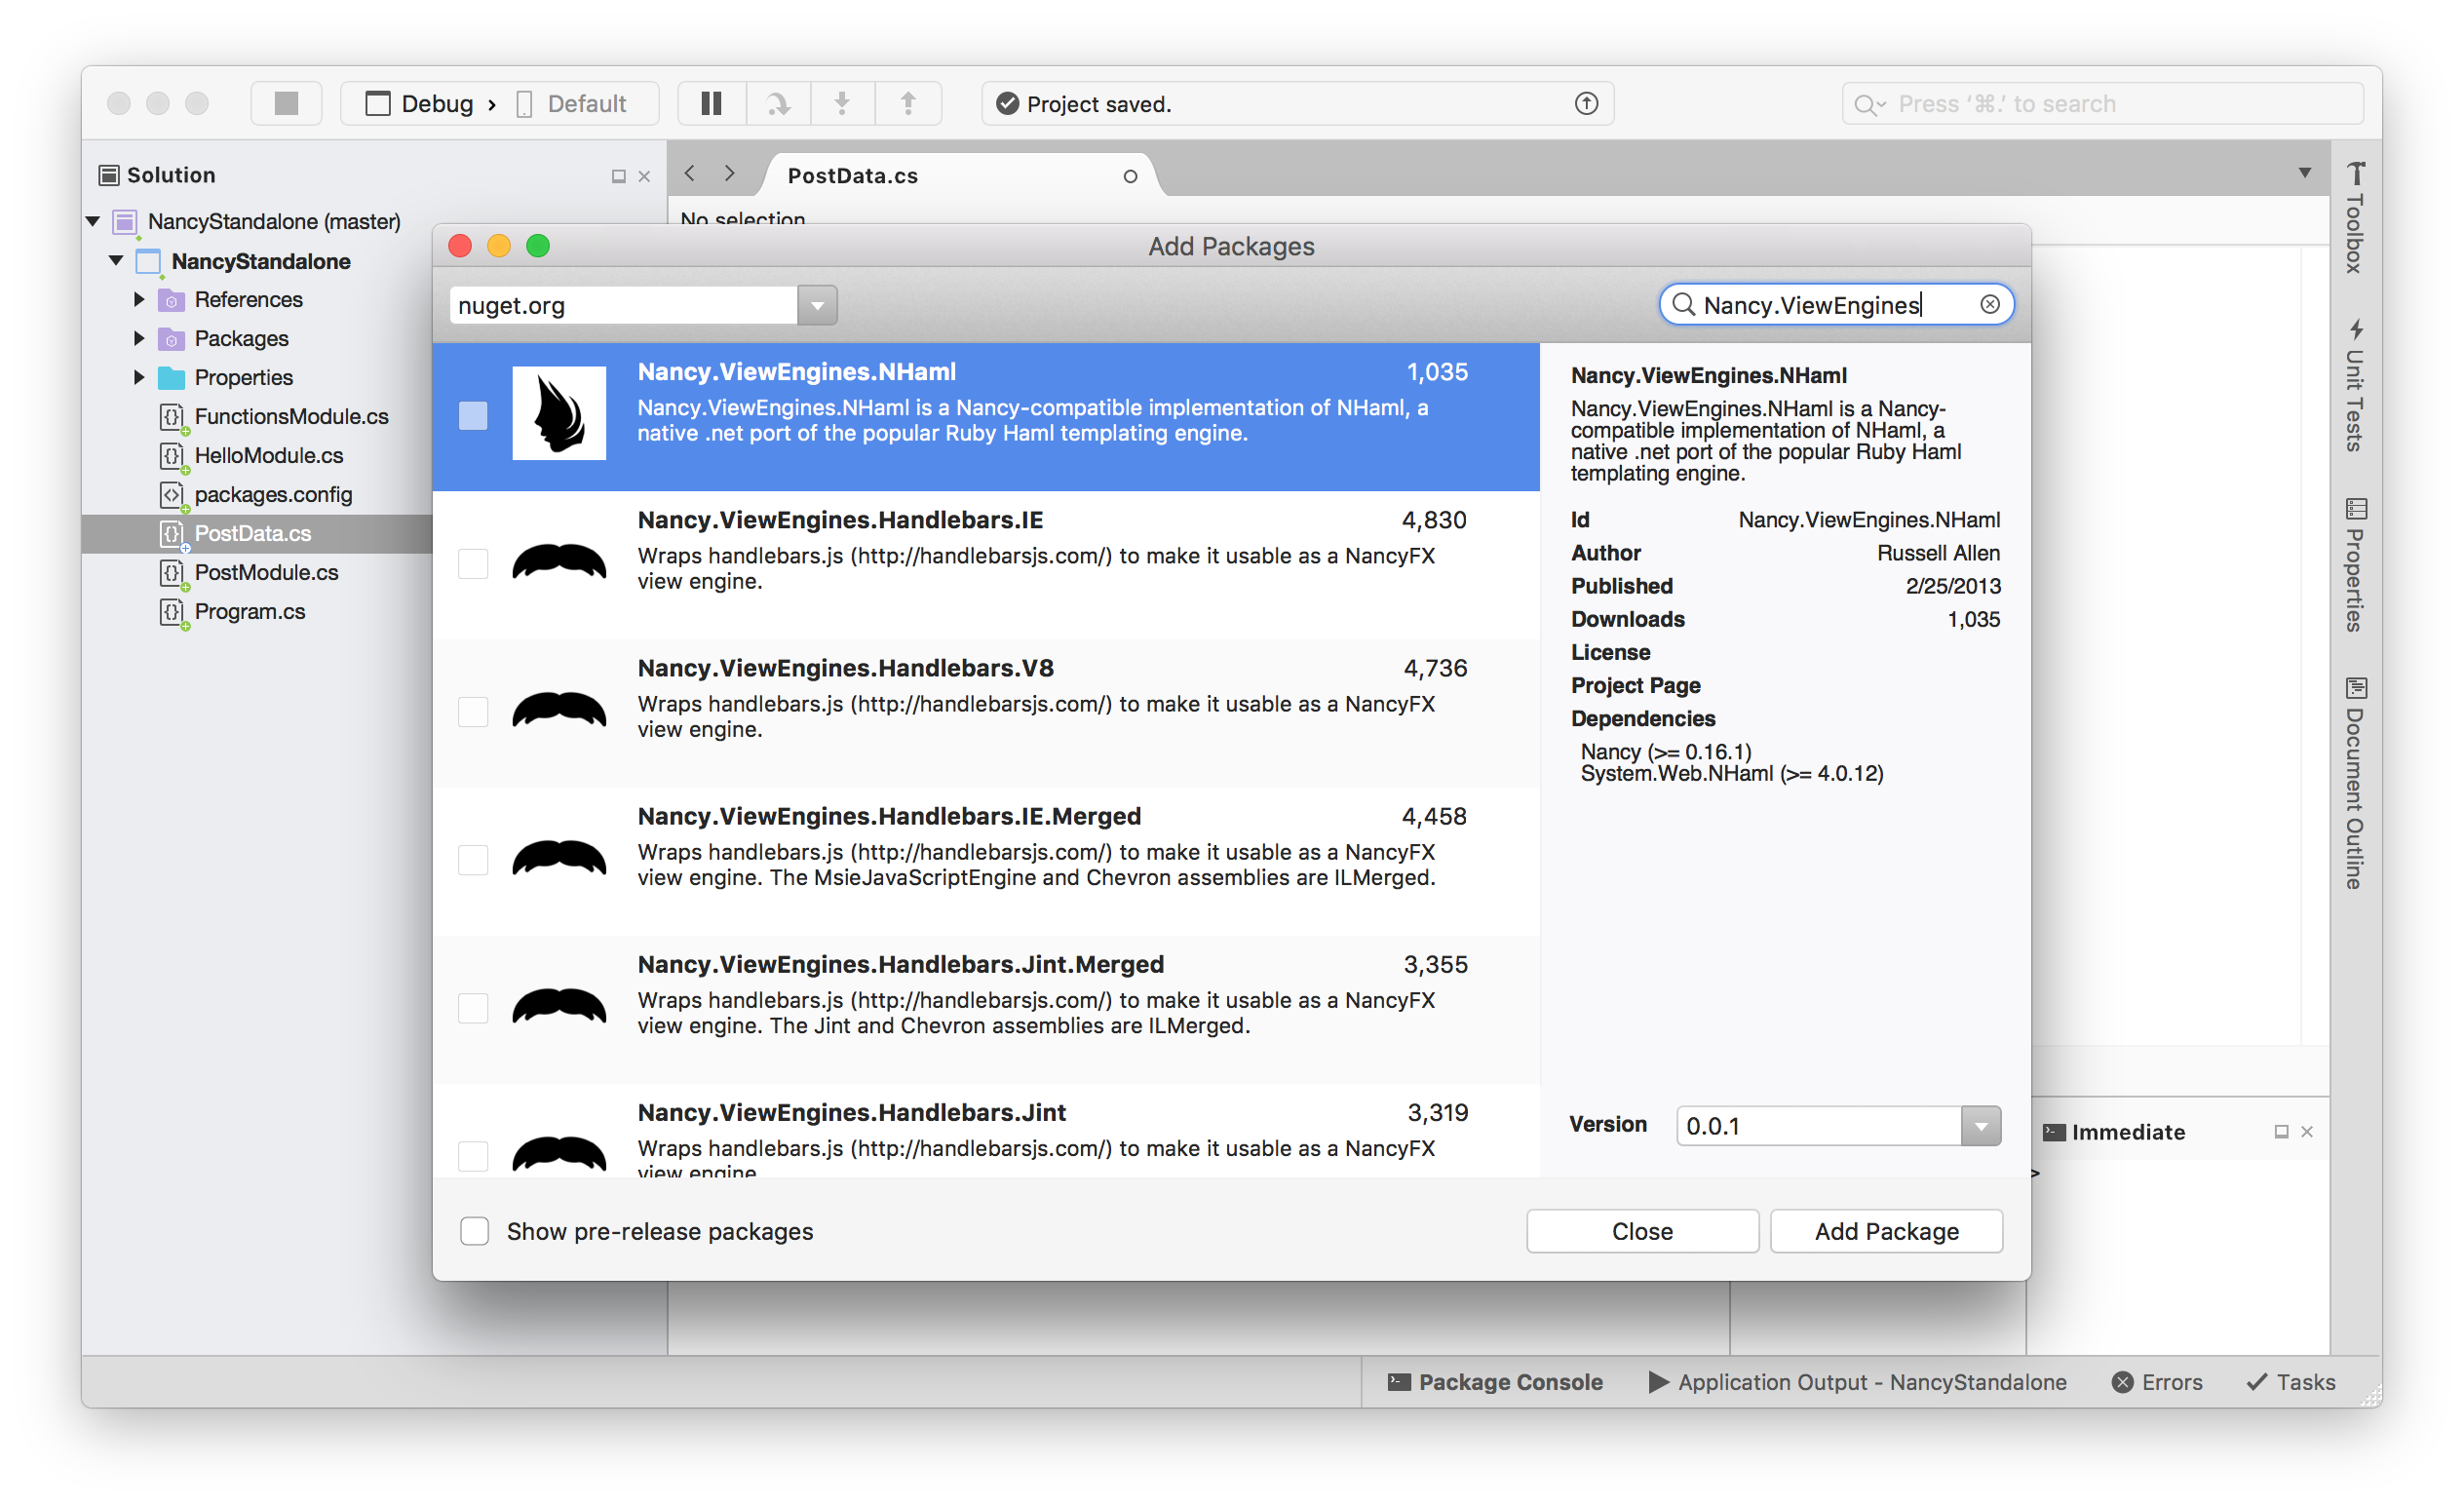
Task: Navigate back with the left chevron
Action: (x=689, y=174)
